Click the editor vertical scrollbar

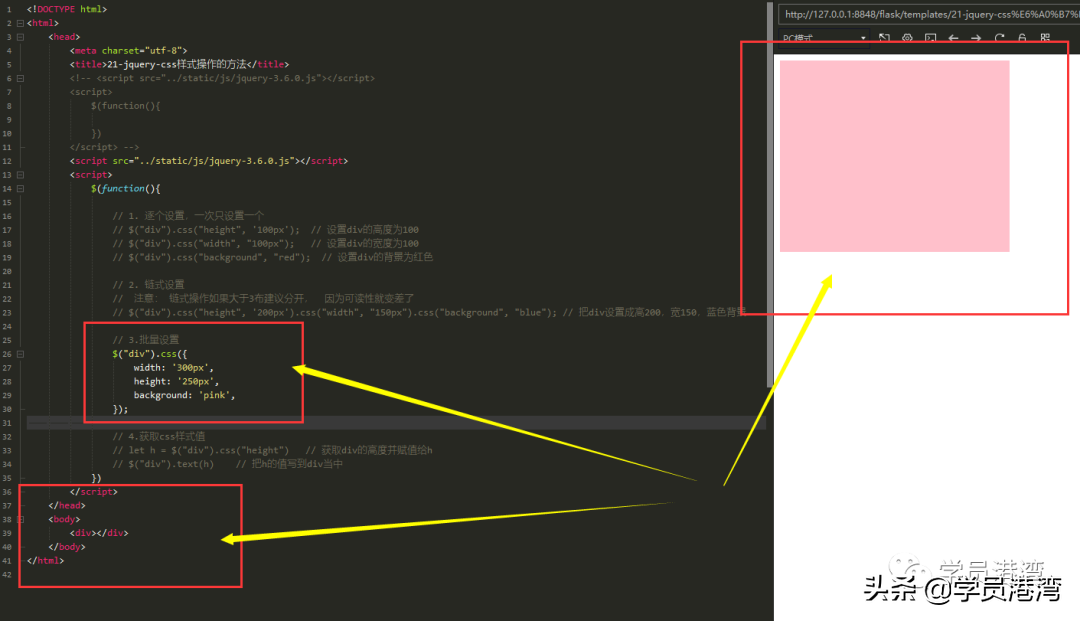click(769, 196)
